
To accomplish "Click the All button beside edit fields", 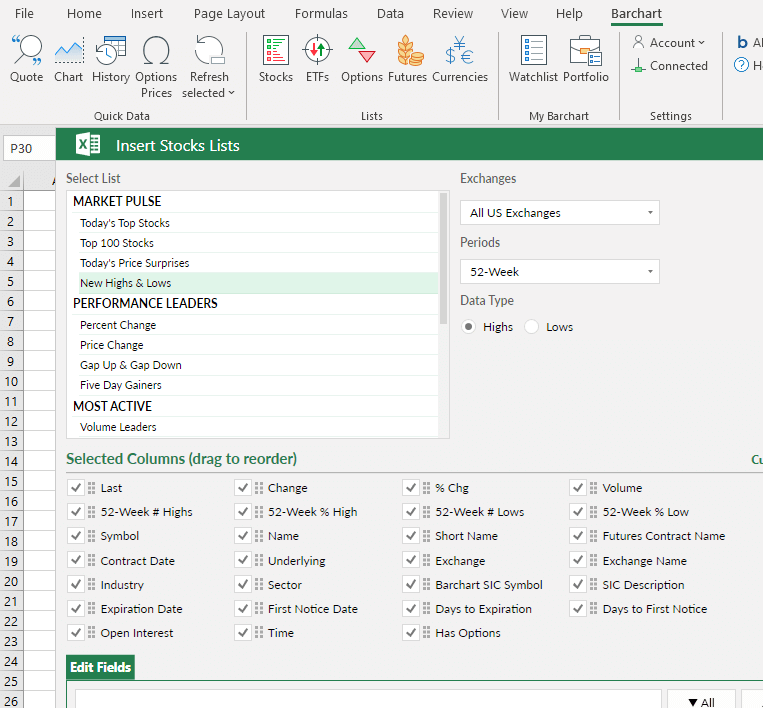I will [x=701, y=701].
